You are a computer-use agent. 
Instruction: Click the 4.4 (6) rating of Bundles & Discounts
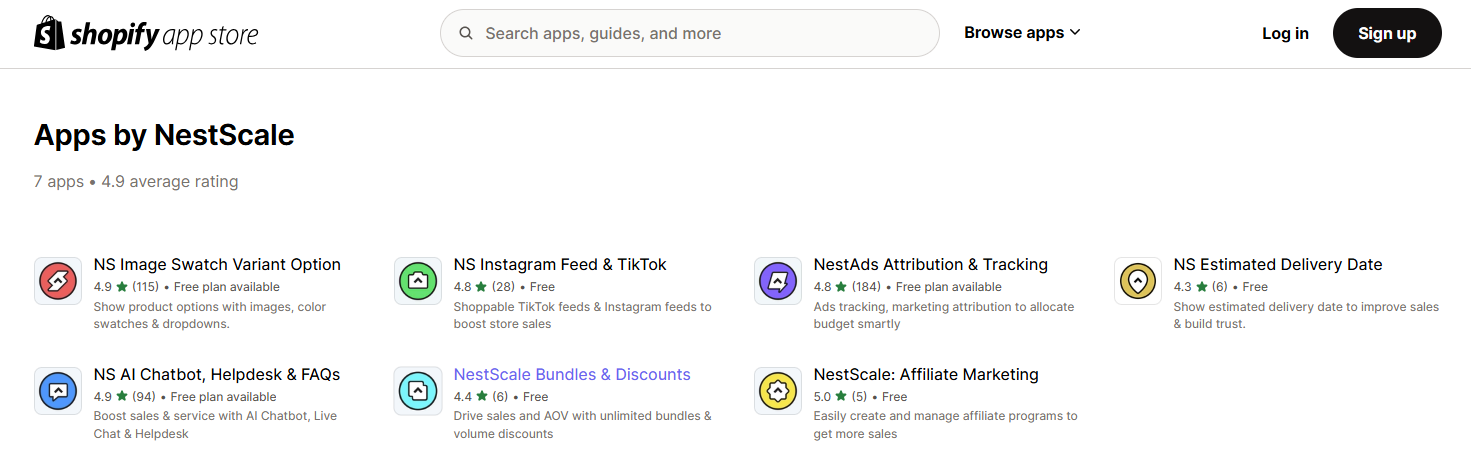click(481, 397)
